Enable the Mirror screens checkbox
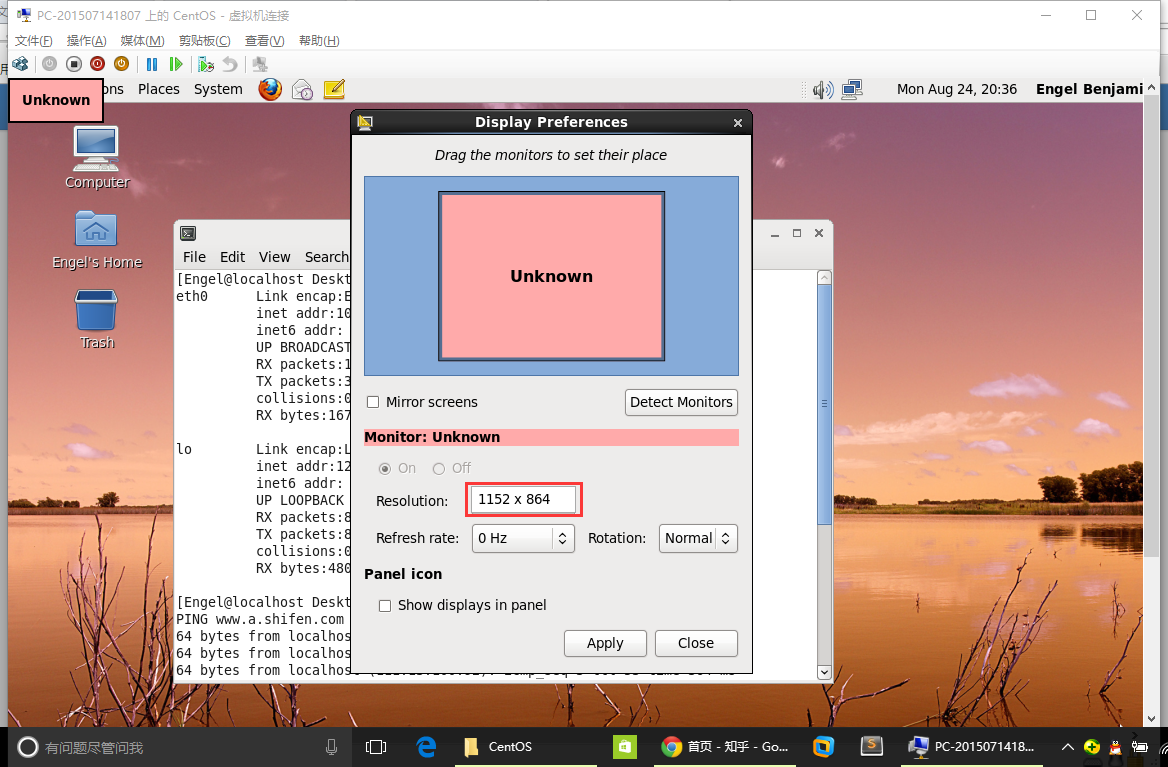Viewport: 1168px width, 767px height. coord(373,402)
